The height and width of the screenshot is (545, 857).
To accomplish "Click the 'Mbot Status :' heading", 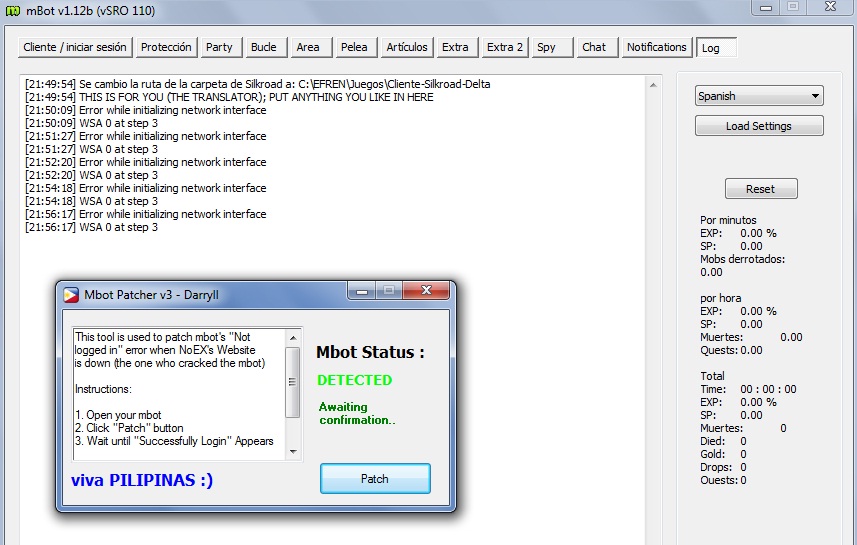I will click(x=370, y=353).
